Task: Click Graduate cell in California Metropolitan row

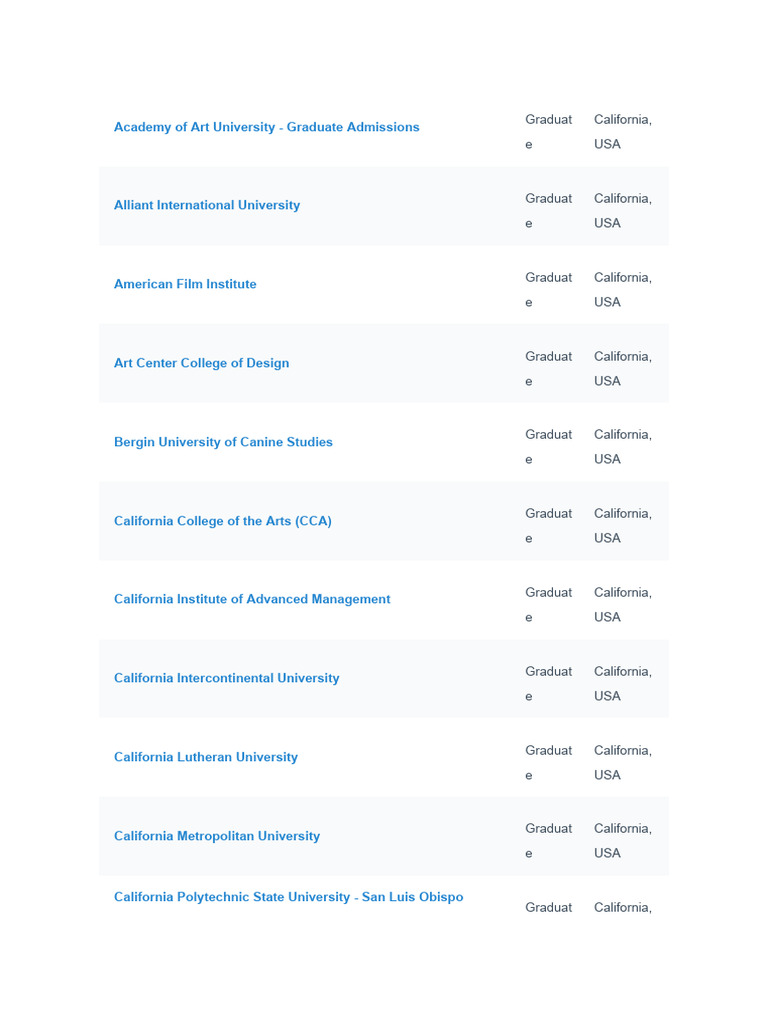Action: click(x=548, y=840)
